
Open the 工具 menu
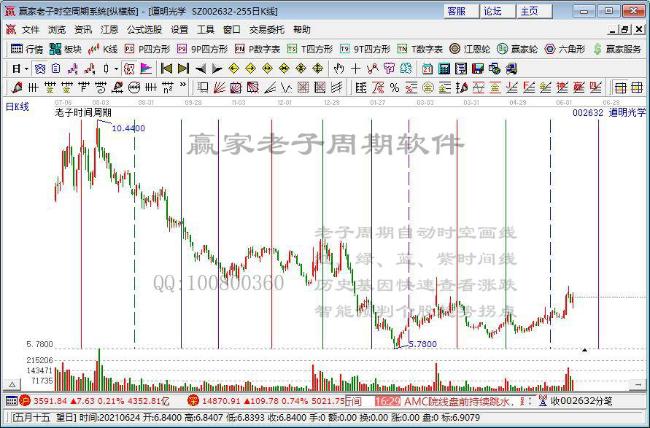point(205,30)
